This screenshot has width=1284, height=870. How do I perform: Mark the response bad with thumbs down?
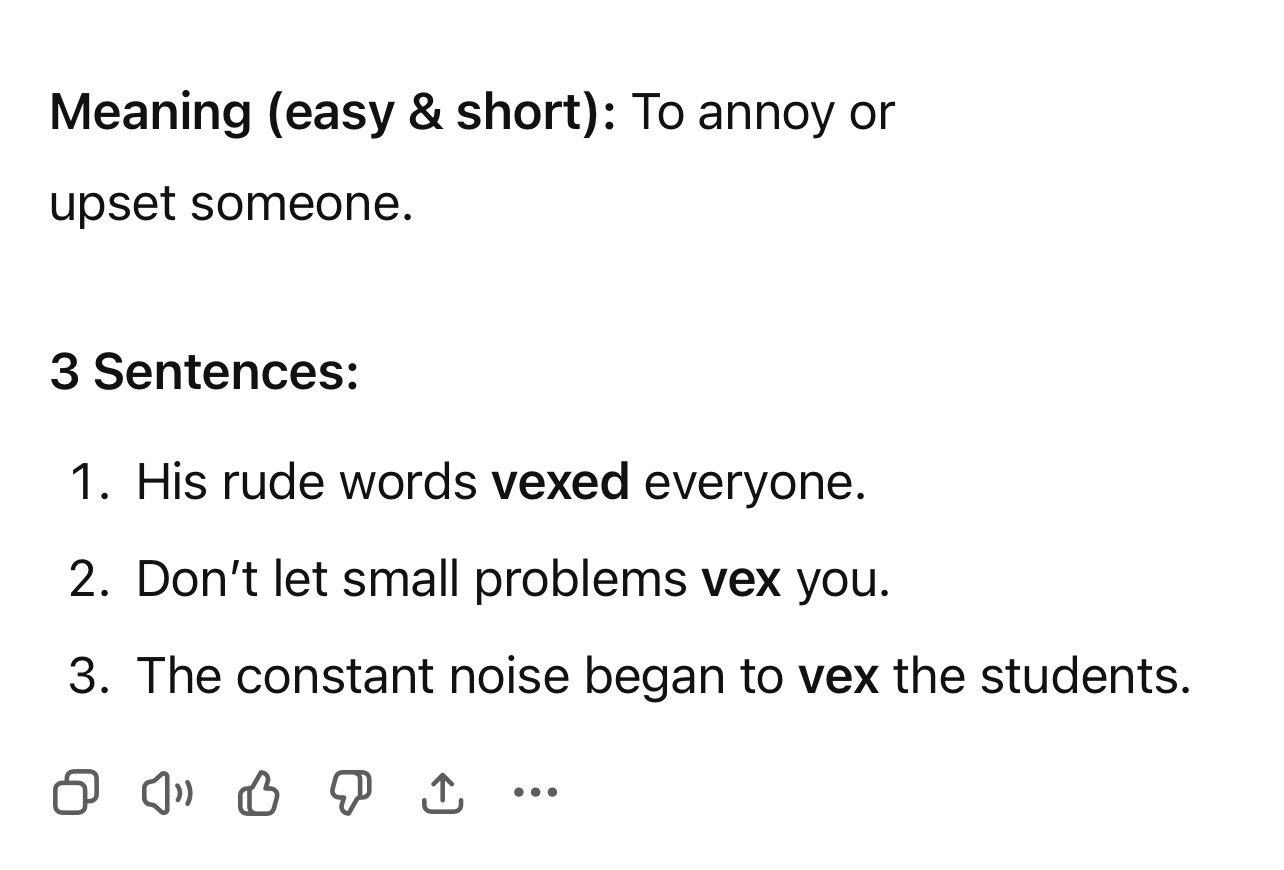[x=350, y=793]
